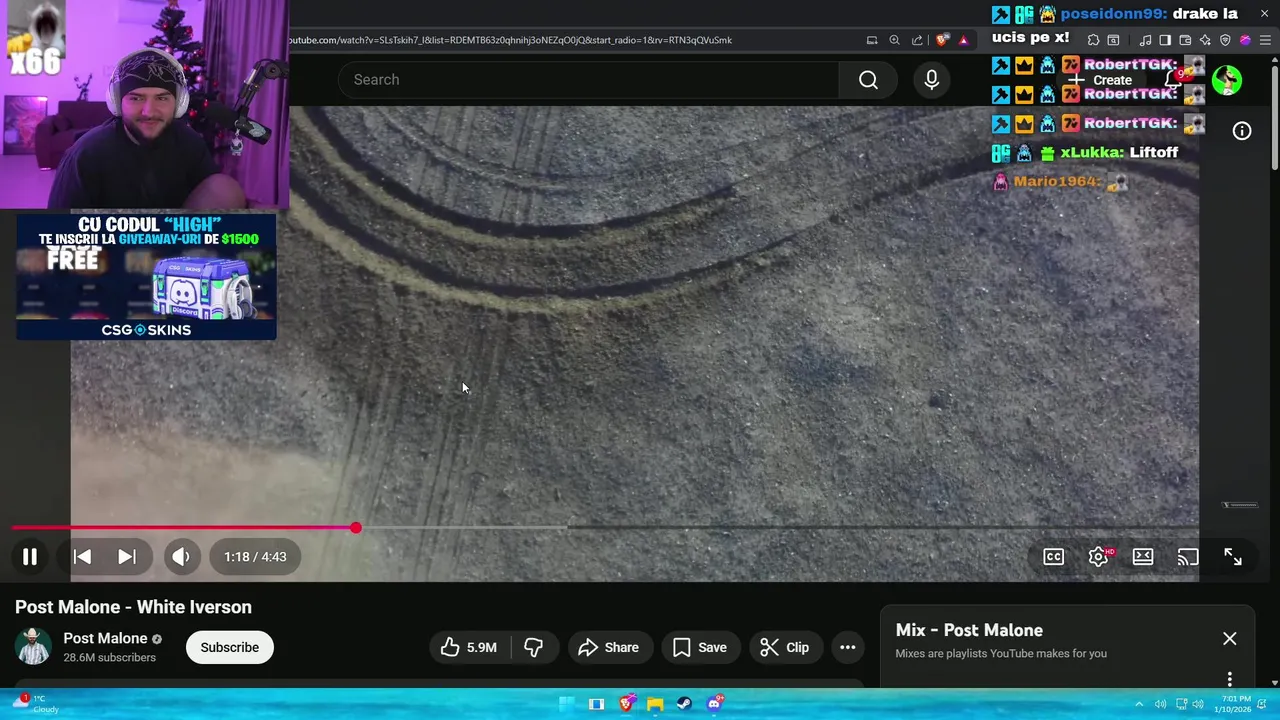Share this page via browser share icon

[x=917, y=40]
